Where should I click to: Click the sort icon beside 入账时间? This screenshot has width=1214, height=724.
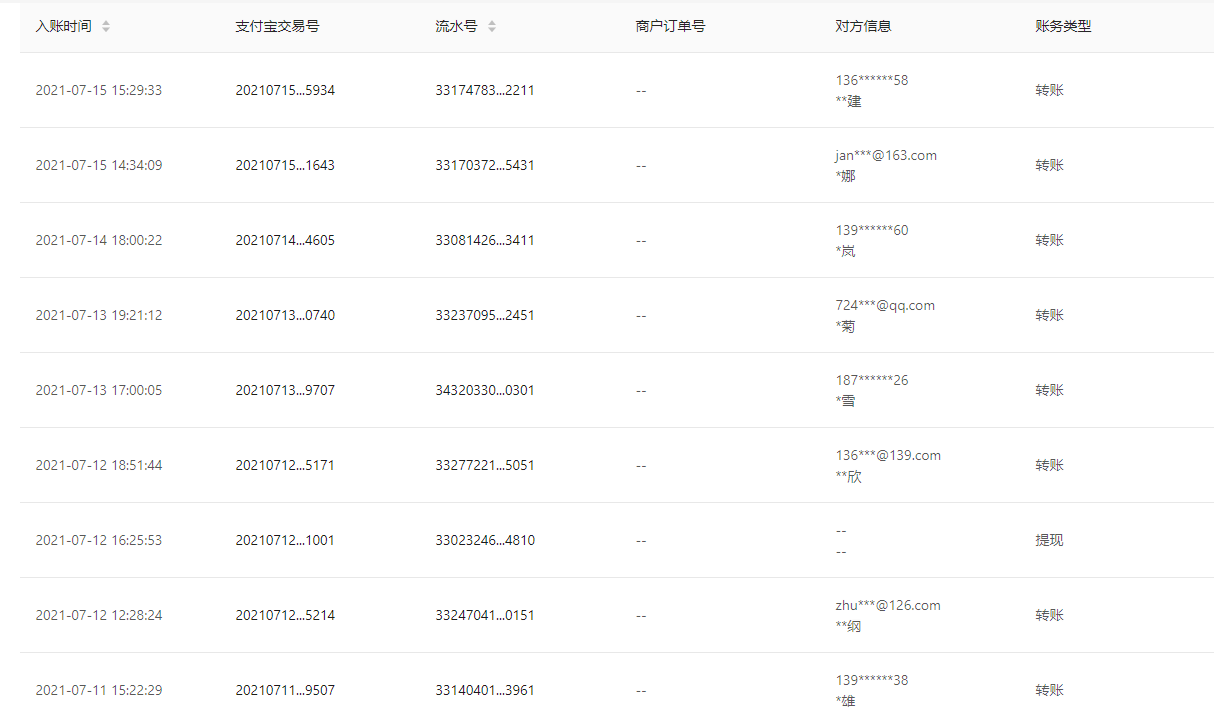click(x=106, y=26)
